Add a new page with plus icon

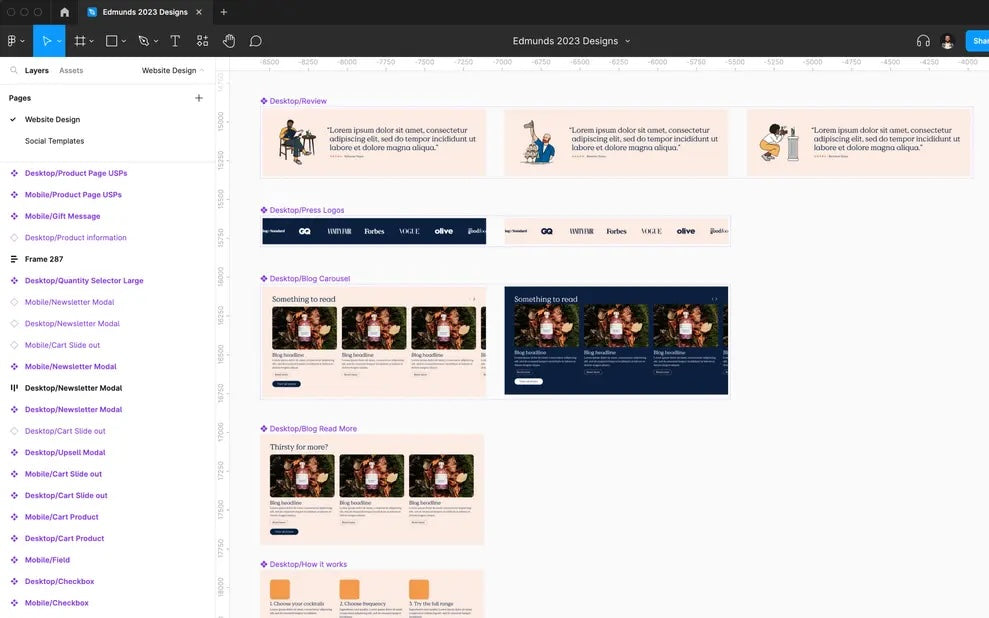(199, 98)
